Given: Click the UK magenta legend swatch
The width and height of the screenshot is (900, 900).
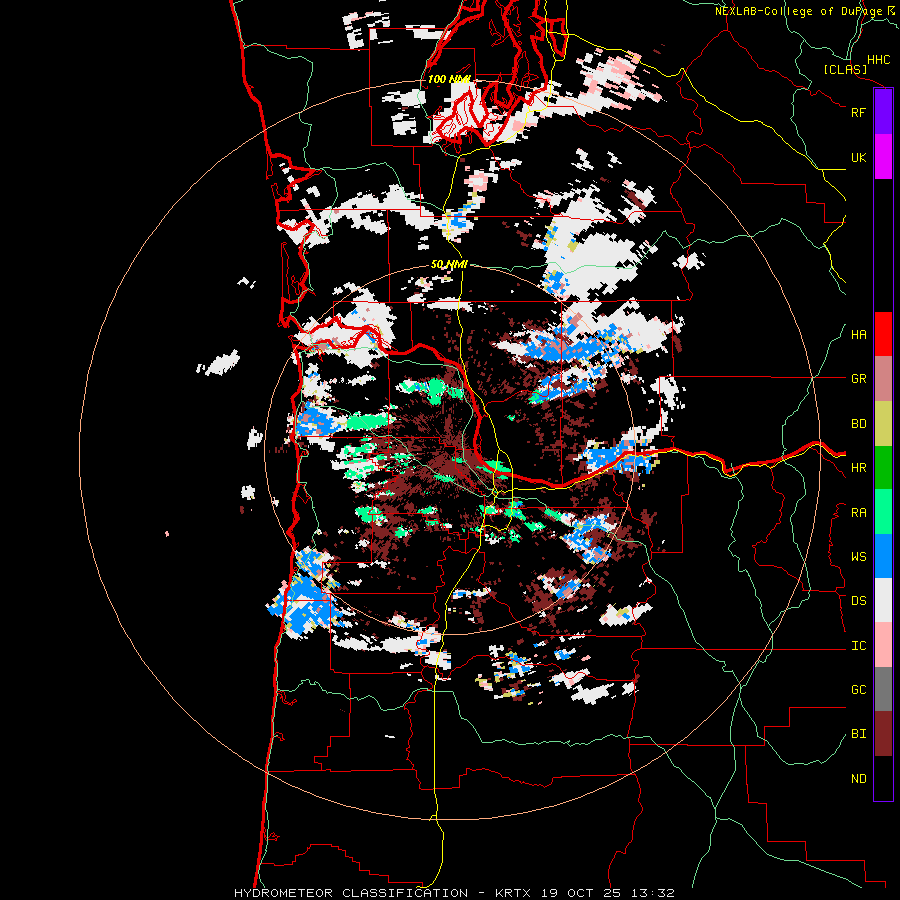Looking at the screenshot, I should coord(883,157).
